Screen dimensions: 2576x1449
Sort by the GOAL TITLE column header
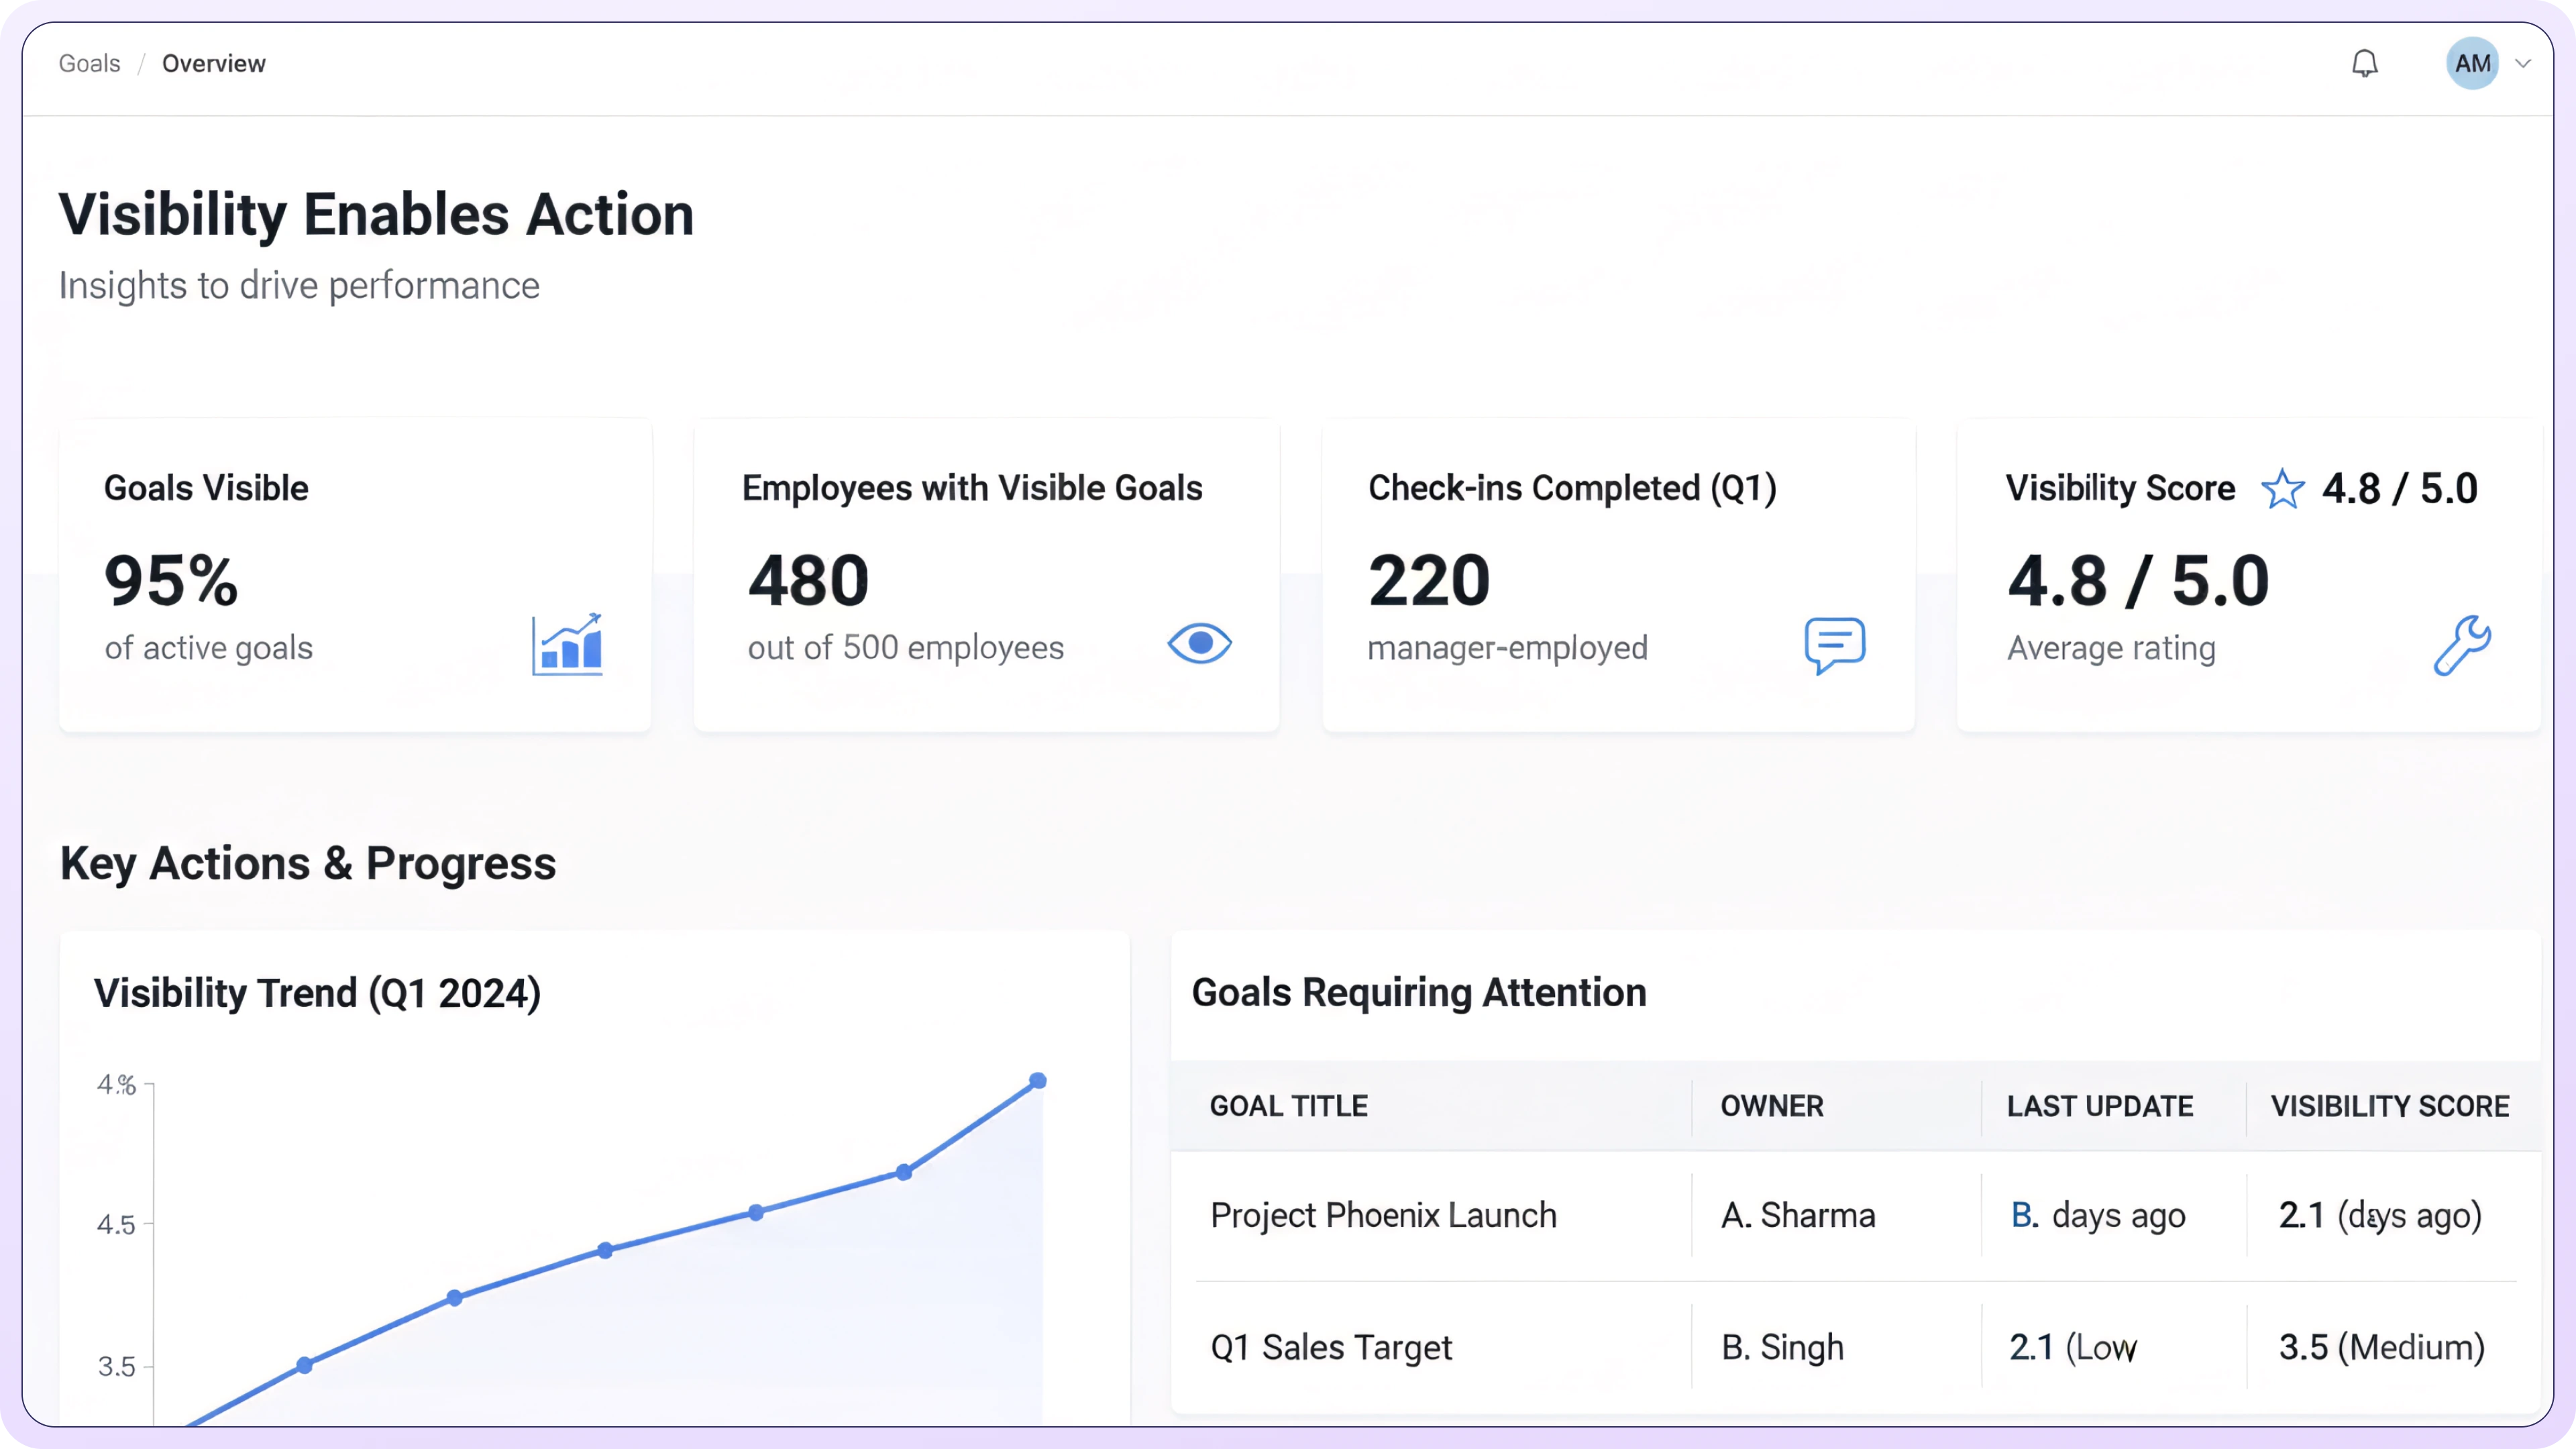tap(1288, 1106)
